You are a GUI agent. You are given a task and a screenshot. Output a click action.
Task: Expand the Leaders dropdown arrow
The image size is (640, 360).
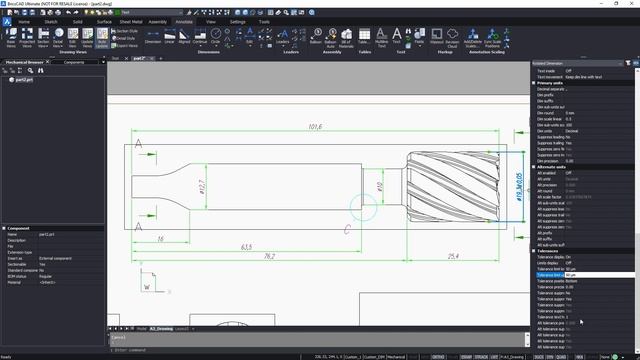click(x=282, y=46)
